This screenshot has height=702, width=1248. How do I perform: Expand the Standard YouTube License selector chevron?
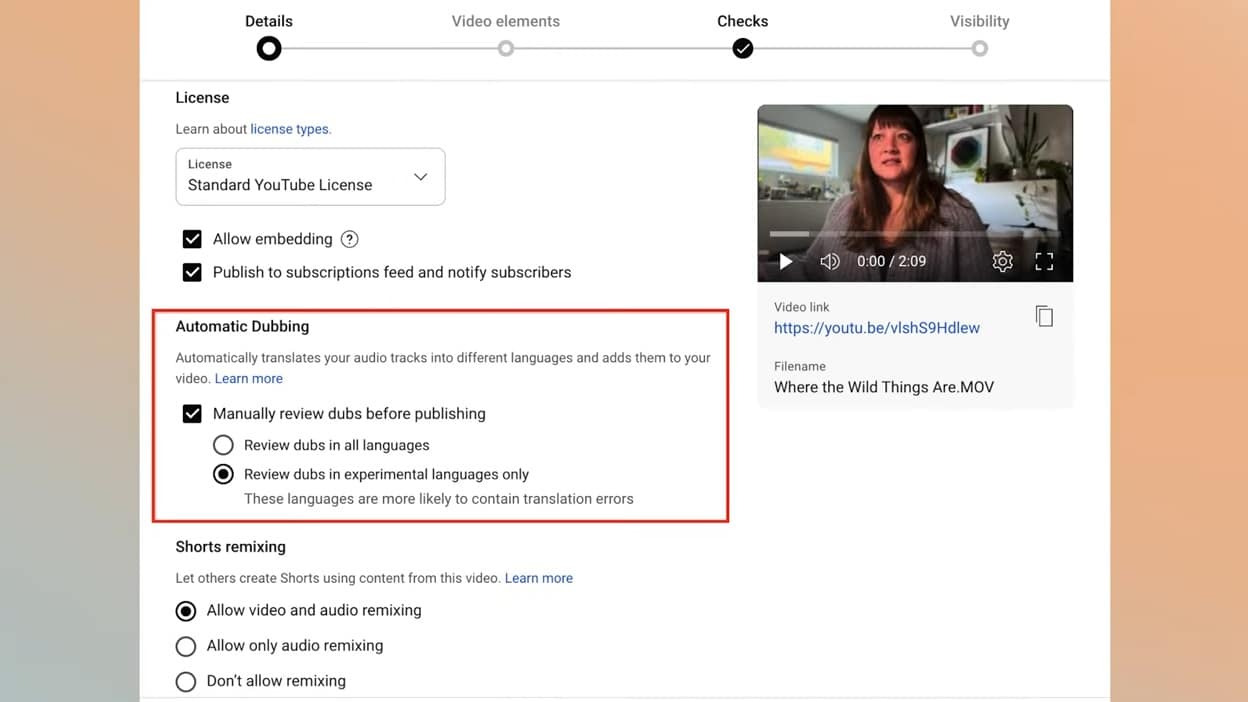pyautogui.click(x=420, y=176)
